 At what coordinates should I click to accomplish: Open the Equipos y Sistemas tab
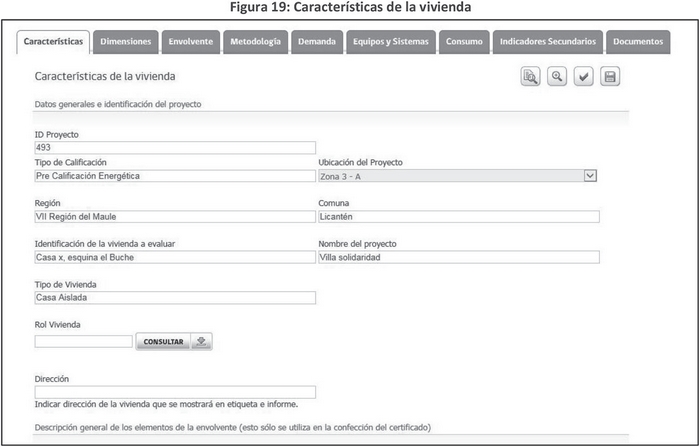tap(391, 42)
